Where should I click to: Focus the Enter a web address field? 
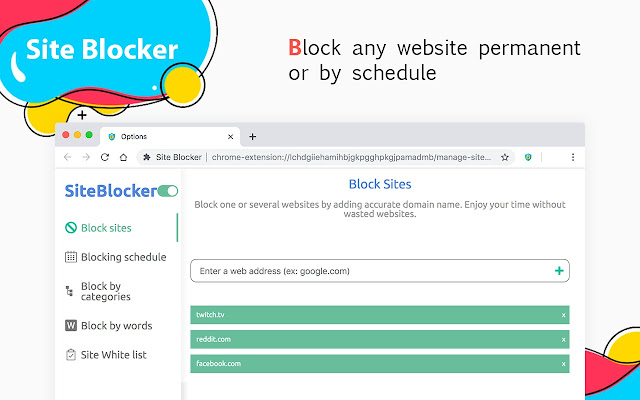(x=380, y=271)
